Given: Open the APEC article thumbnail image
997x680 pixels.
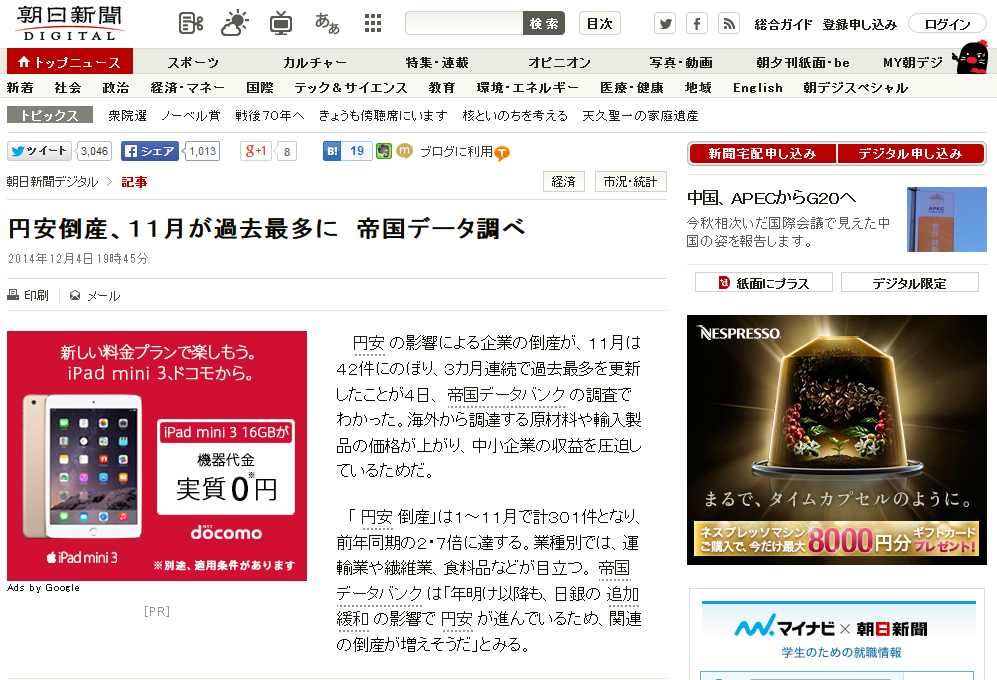Looking at the screenshot, I should point(947,219).
